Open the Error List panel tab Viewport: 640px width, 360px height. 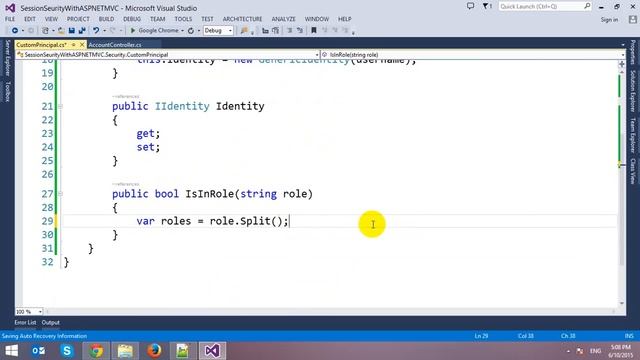(x=25, y=323)
